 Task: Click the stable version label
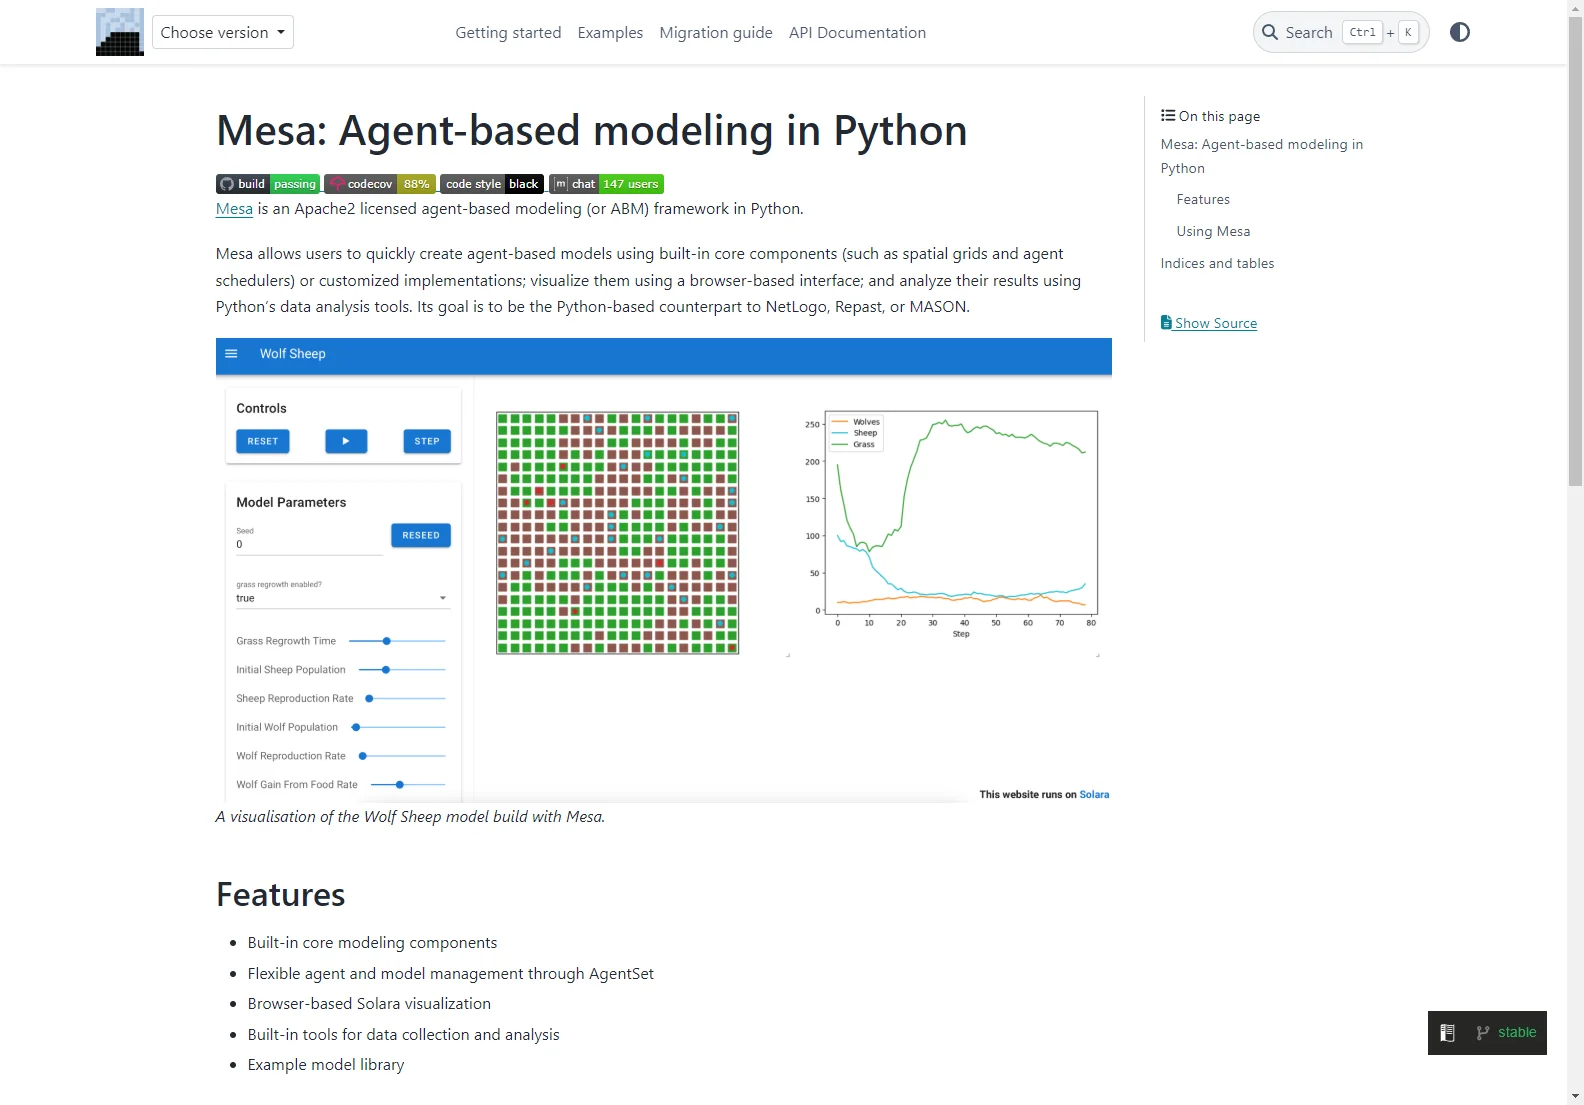tap(1517, 1033)
